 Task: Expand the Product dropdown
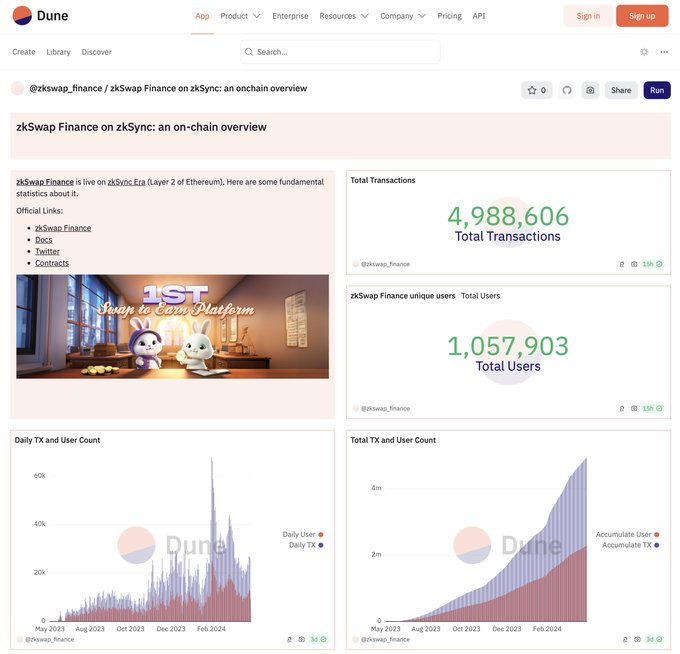click(x=240, y=16)
